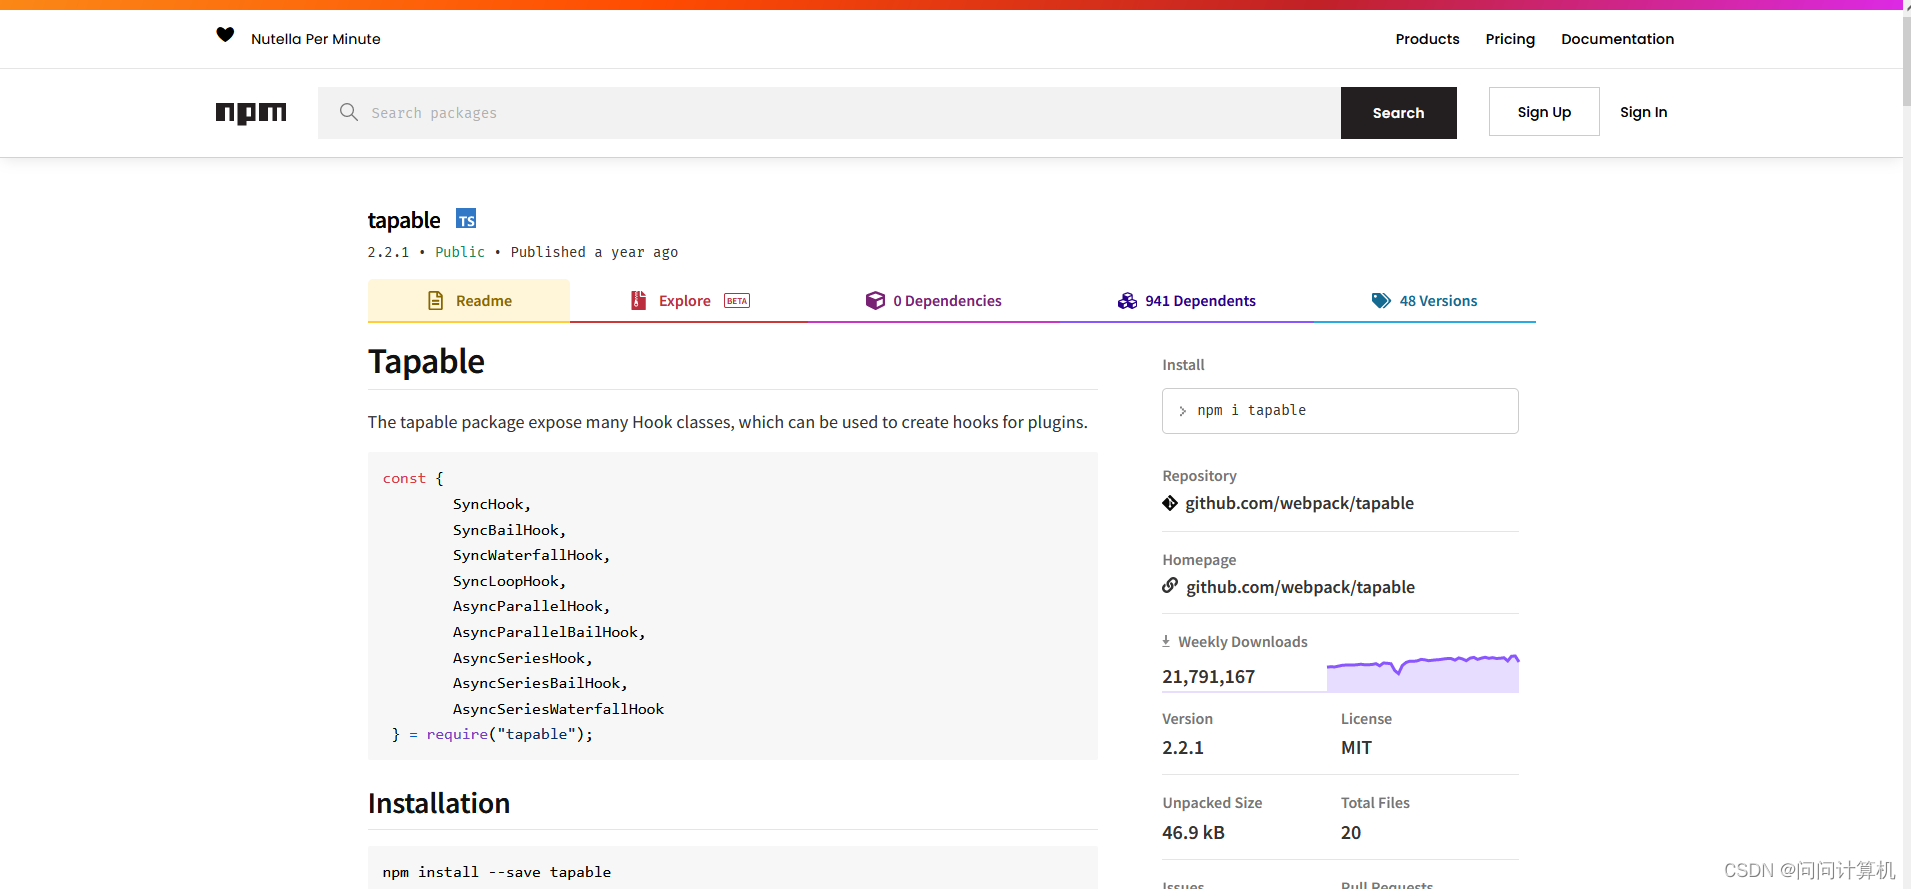Image resolution: width=1911 pixels, height=889 pixels.
Task: Click the SyncBailHook code line
Action: tap(509, 530)
